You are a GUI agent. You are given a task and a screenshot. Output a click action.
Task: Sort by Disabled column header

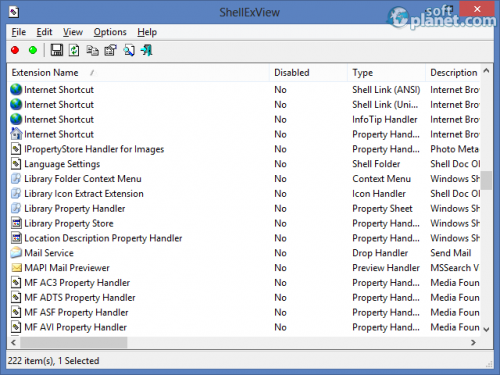click(308, 73)
